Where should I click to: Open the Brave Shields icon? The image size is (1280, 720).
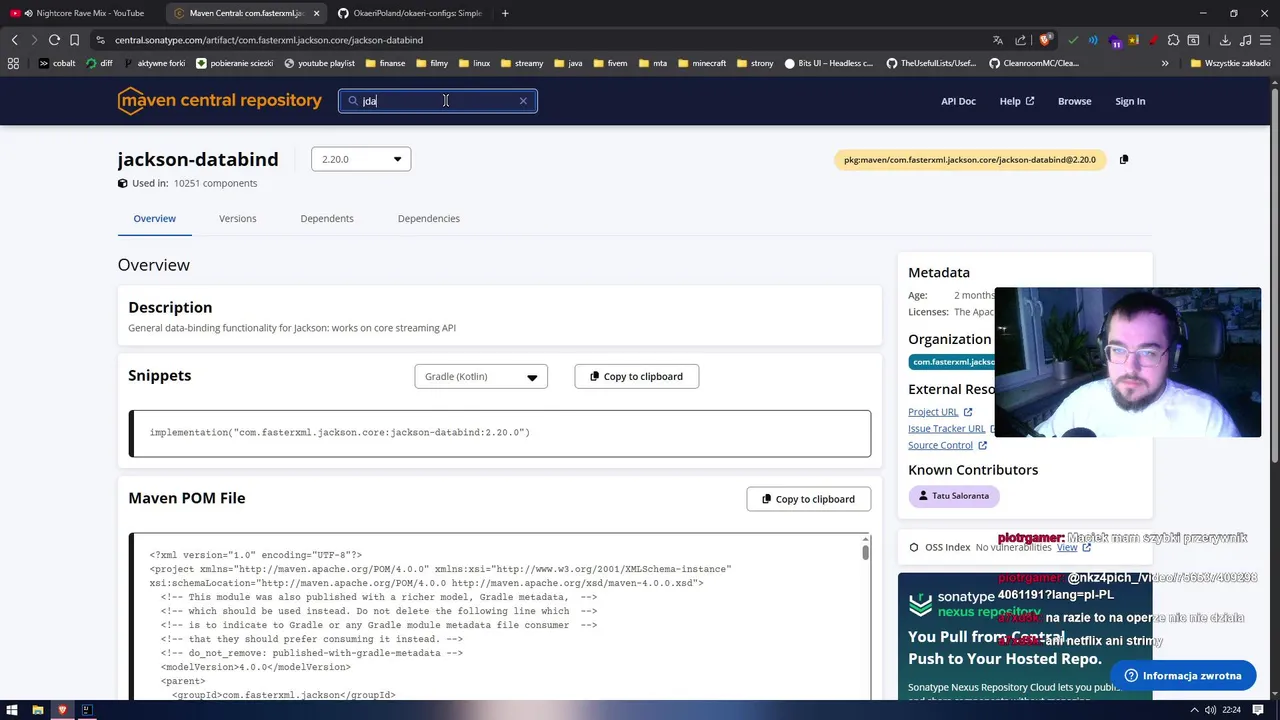pyautogui.click(x=1045, y=40)
